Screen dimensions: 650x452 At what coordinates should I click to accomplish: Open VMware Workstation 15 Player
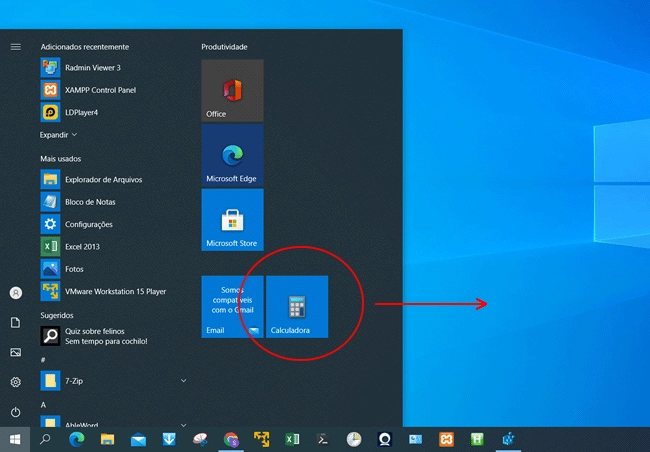[116, 291]
